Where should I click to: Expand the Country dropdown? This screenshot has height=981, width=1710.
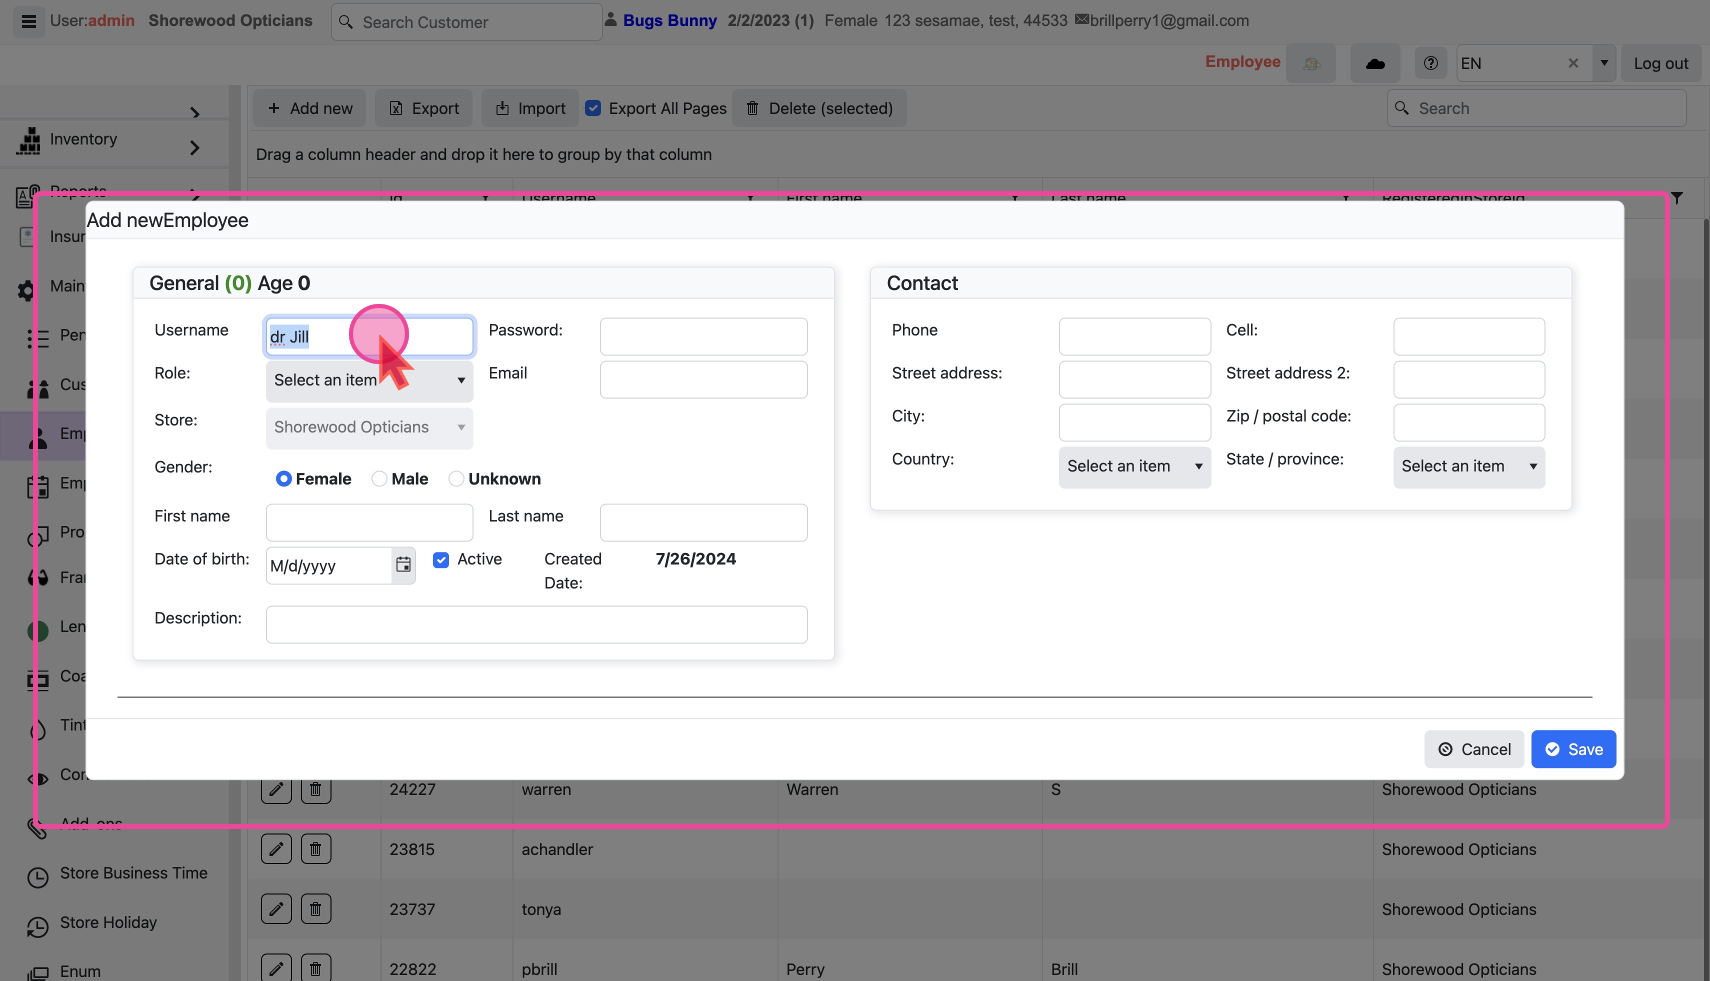(1134, 467)
